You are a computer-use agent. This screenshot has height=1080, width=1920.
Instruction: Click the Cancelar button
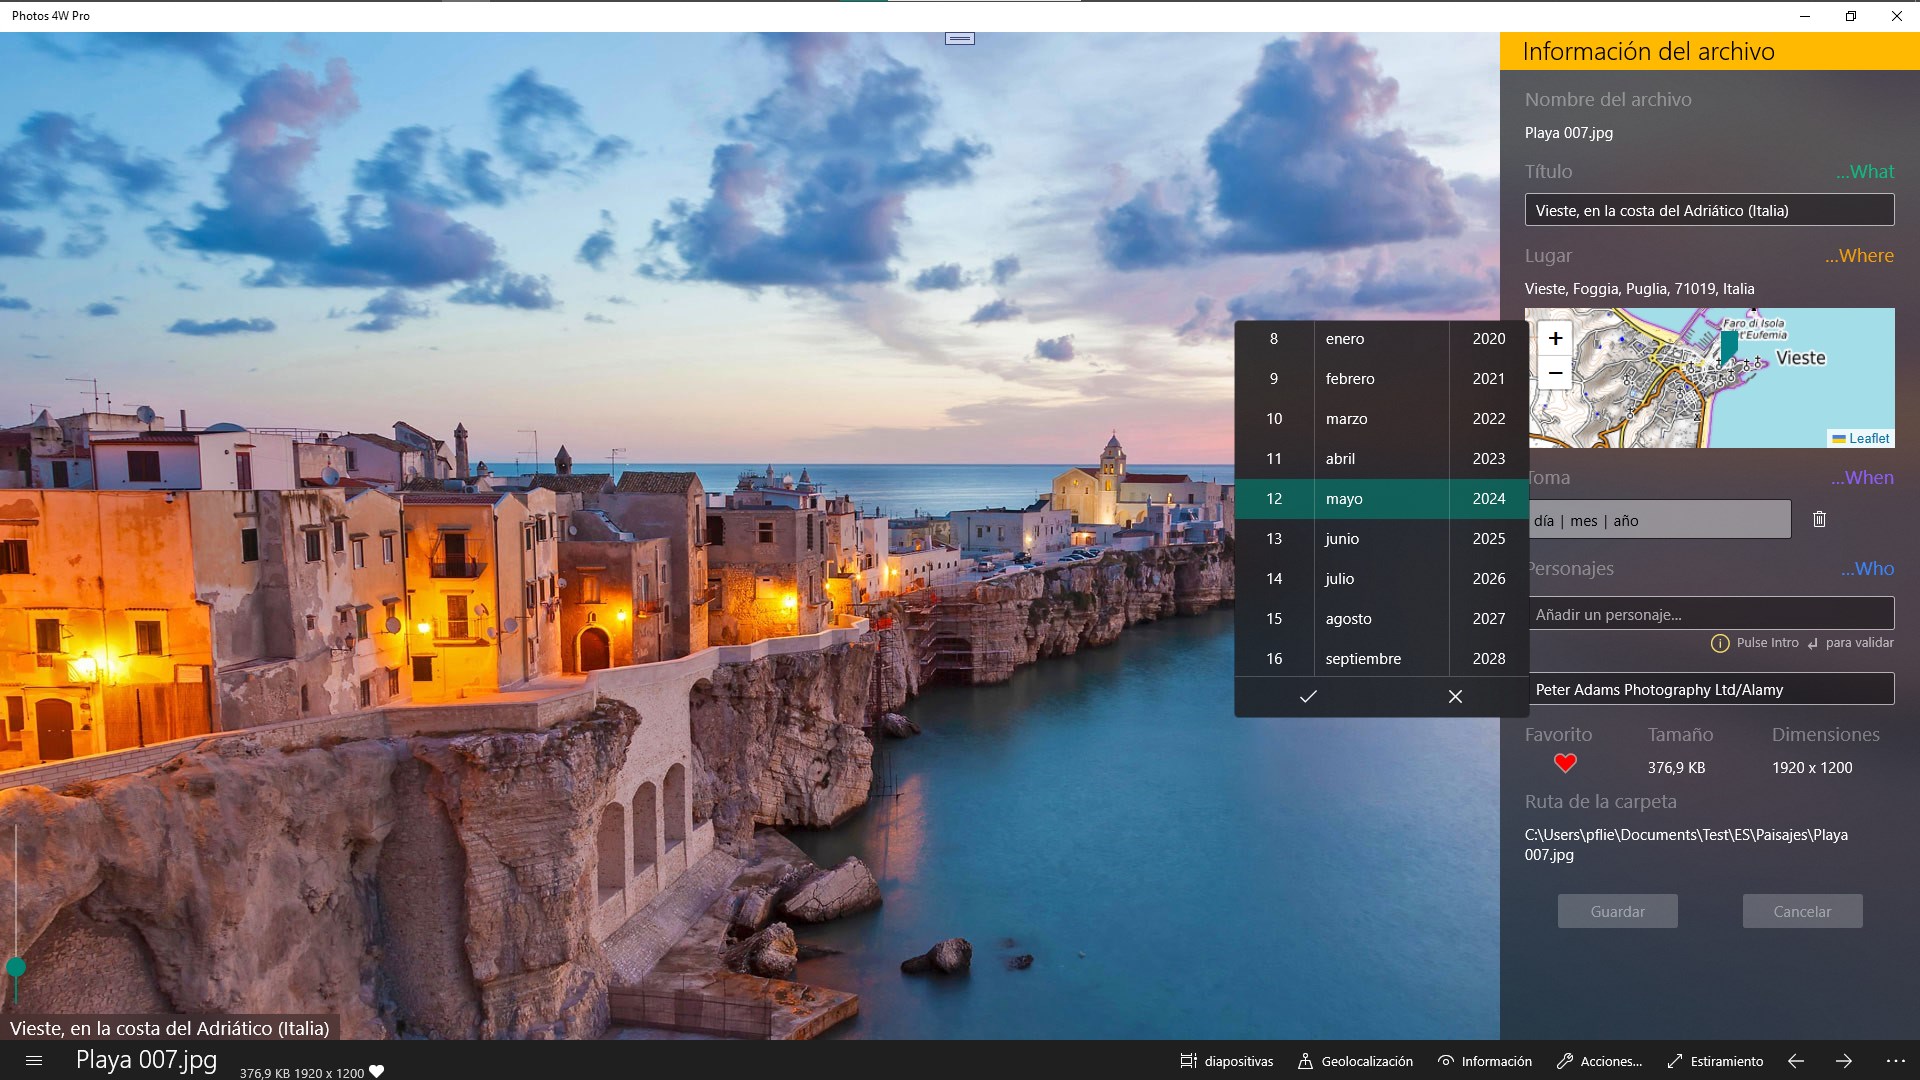pyautogui.click(x=1802, y=911)
